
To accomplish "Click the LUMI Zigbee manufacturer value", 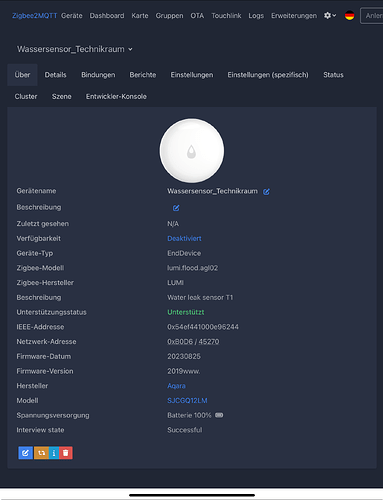I will [x=176, y=283].
